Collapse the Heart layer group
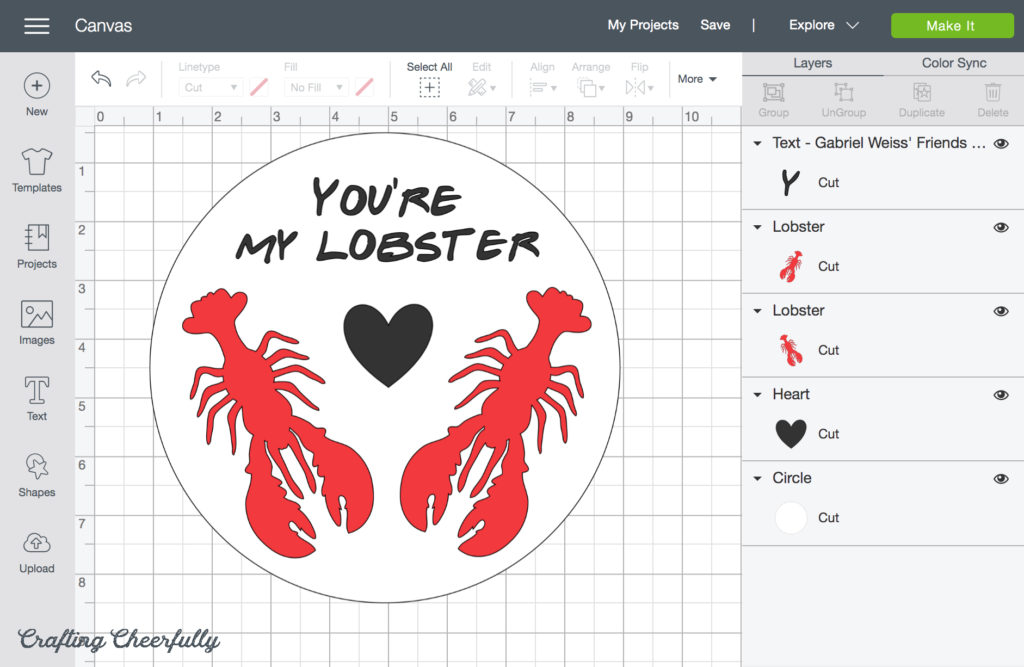The image size is (1024, 667). click(758, 395)
